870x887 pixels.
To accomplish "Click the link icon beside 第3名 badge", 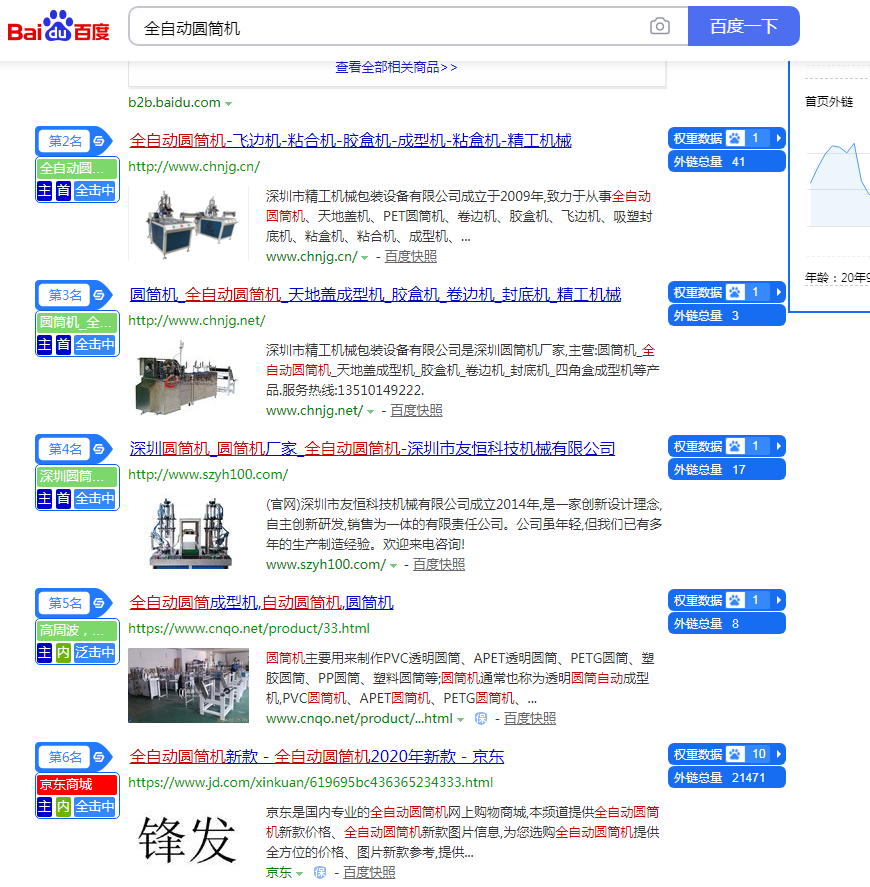I will [99, 295].
